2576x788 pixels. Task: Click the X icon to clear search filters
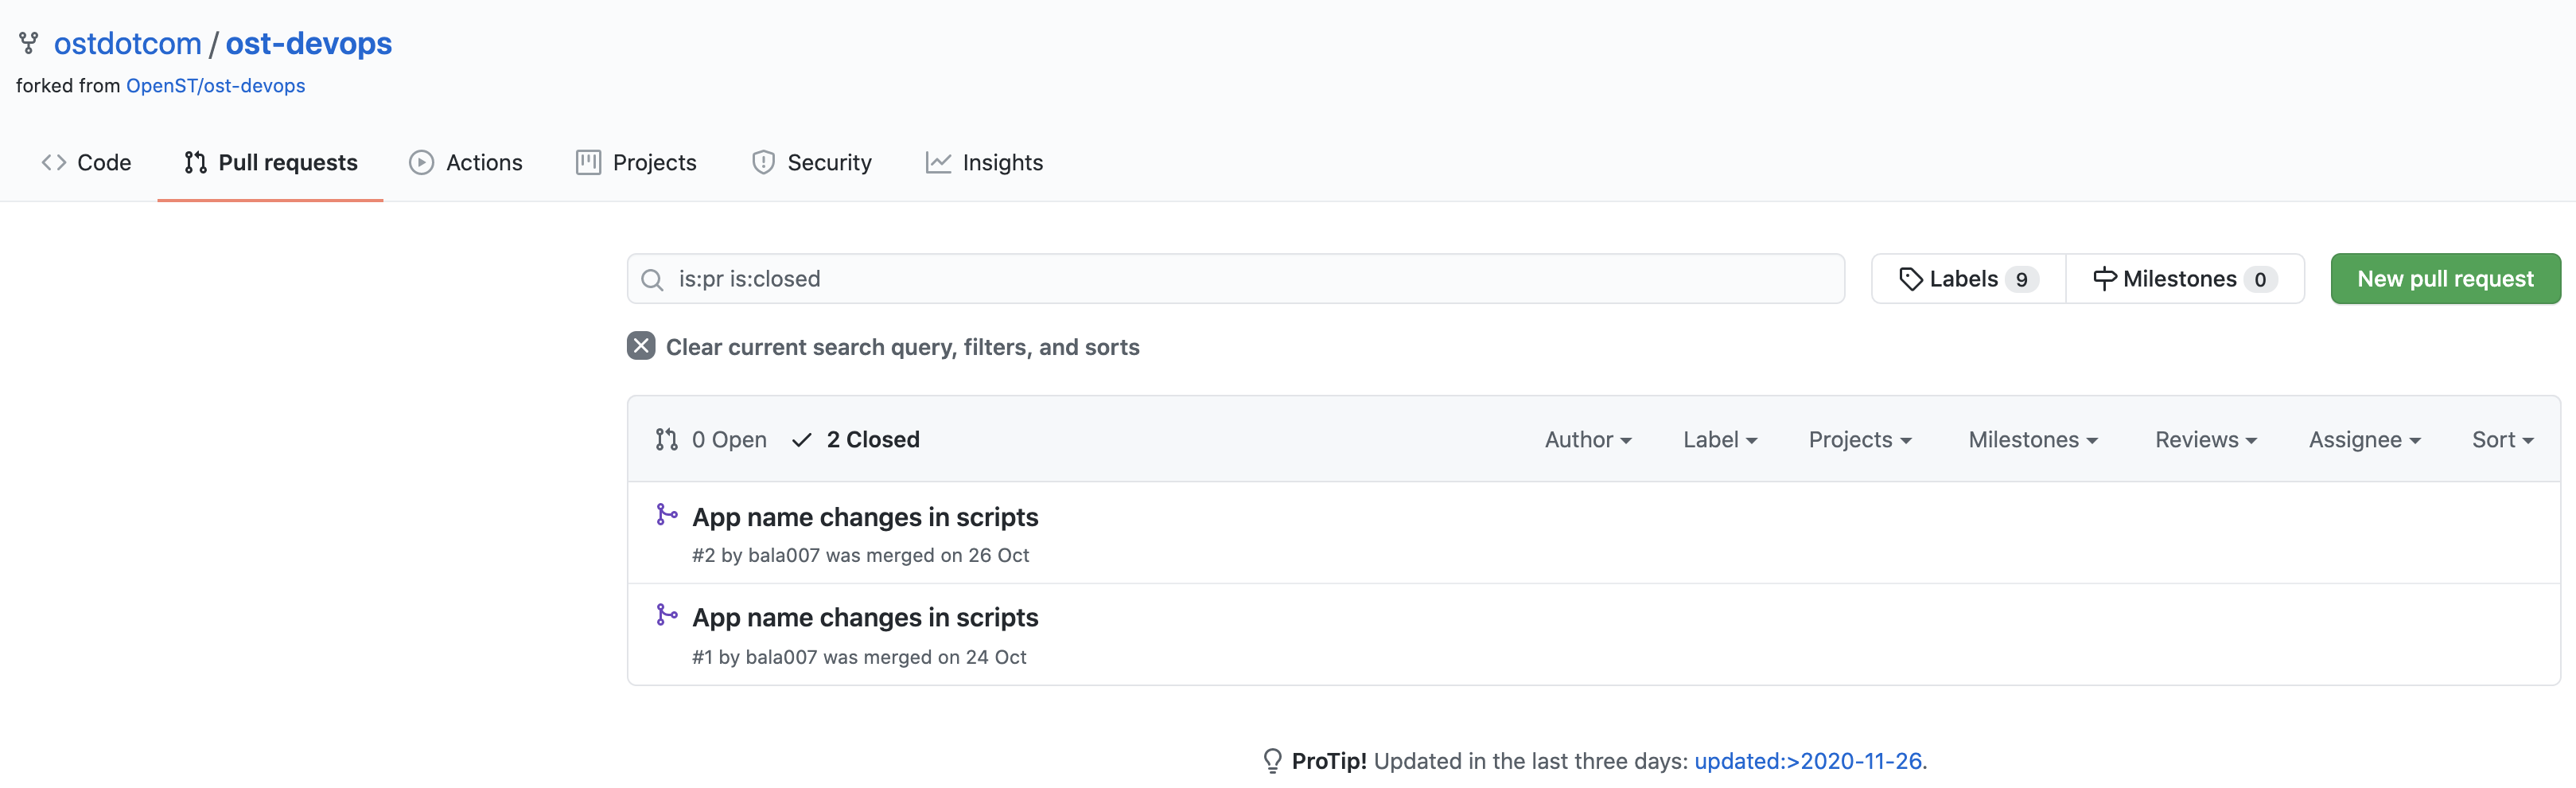[641, 346]
